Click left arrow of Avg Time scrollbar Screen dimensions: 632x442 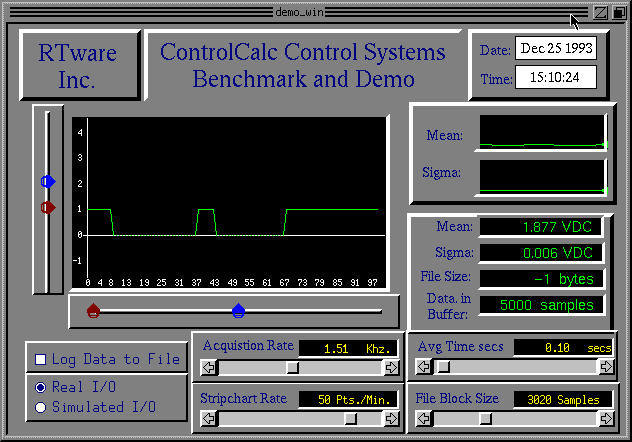click(422, 367)
